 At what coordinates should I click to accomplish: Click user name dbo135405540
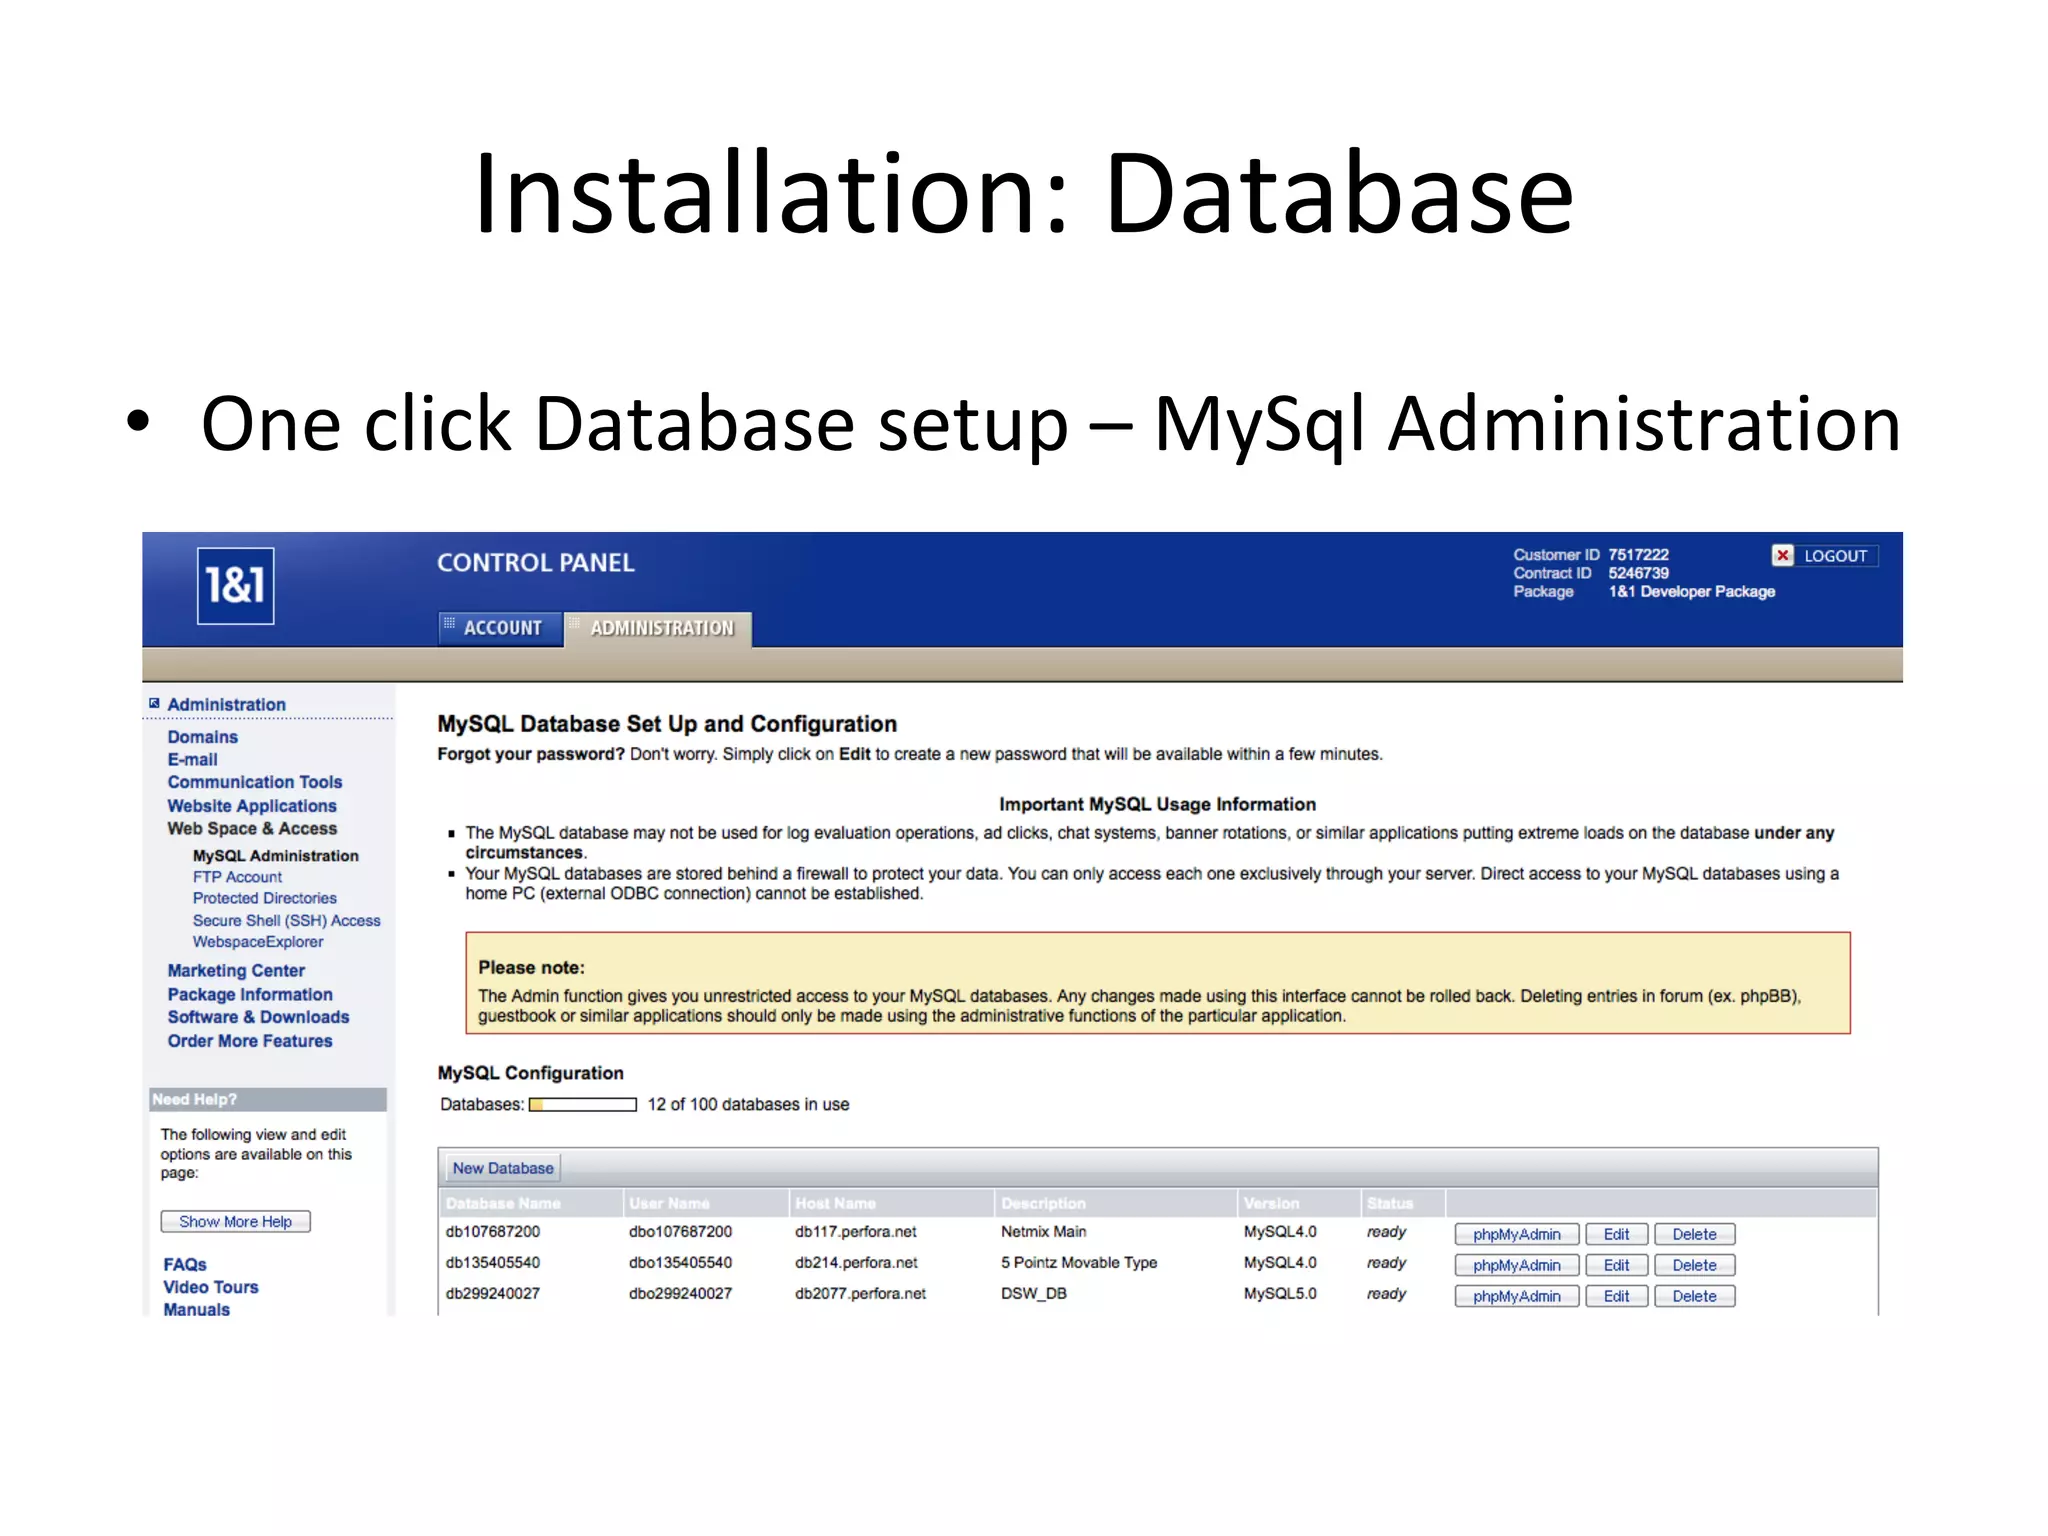pos(680,1263)
